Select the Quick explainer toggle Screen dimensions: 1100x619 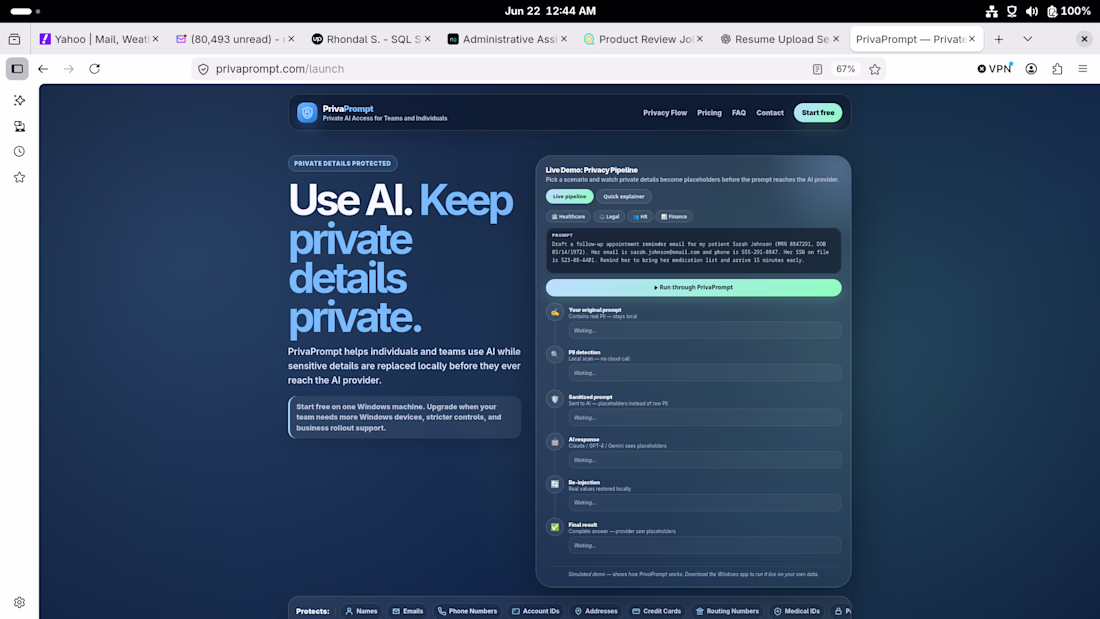(x=624, y=197)
